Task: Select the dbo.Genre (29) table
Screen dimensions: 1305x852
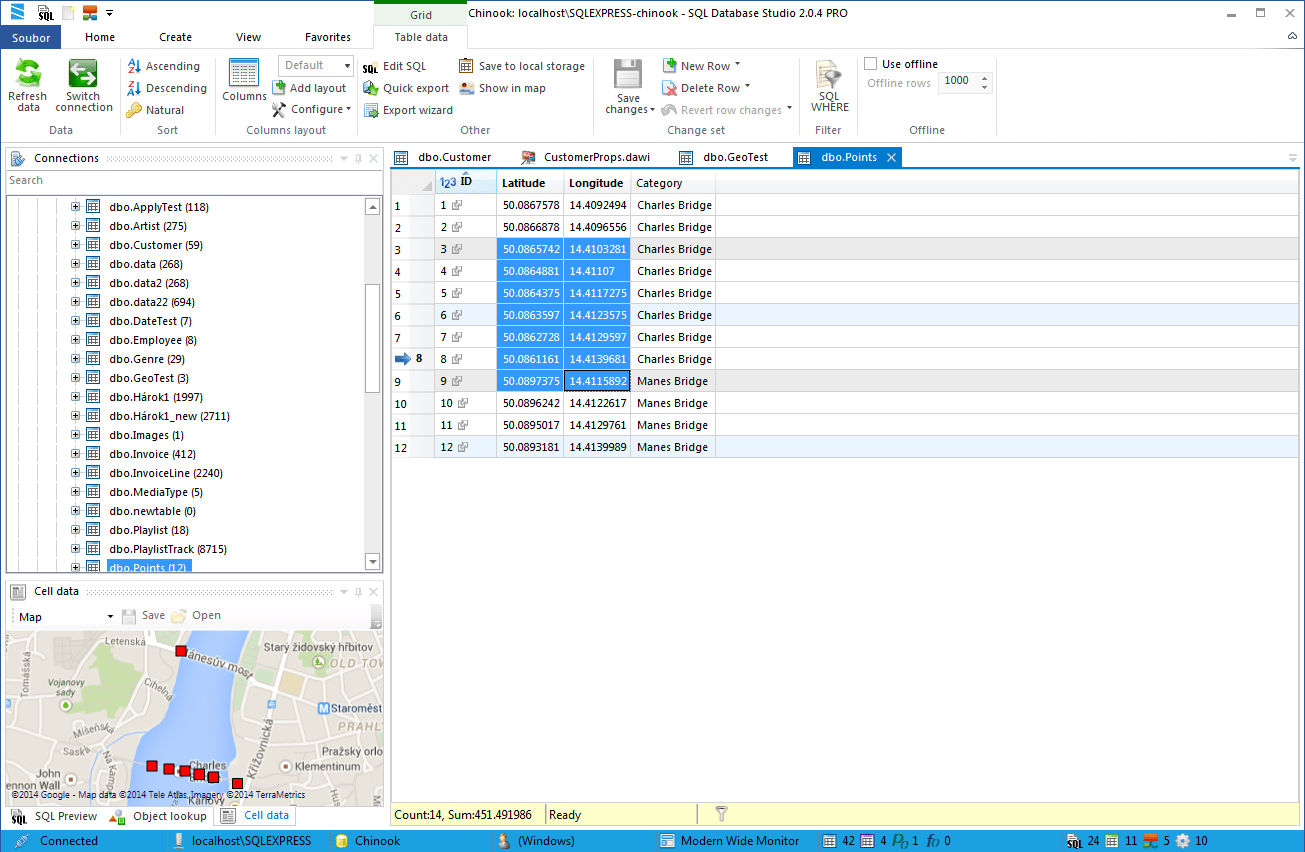Action: pyautogui.click(x=147, y=359)
